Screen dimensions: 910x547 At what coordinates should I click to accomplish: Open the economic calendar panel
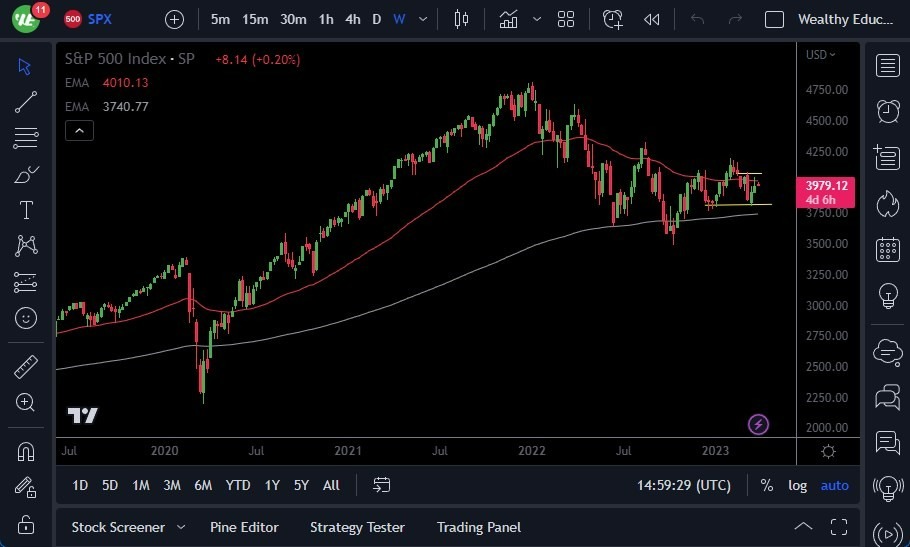point(888,250)
